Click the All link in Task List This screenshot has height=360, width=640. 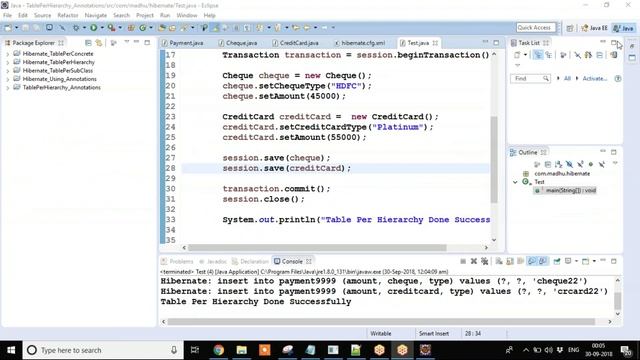tap(567, 78)
